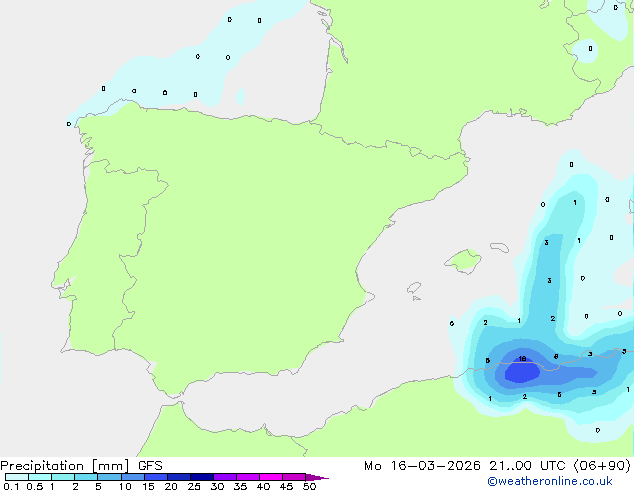Screen dimensions: 634x490
Task: Click the 20–25 mm legend color swatch
Action: pyautogui.click(x=178, y=477)
